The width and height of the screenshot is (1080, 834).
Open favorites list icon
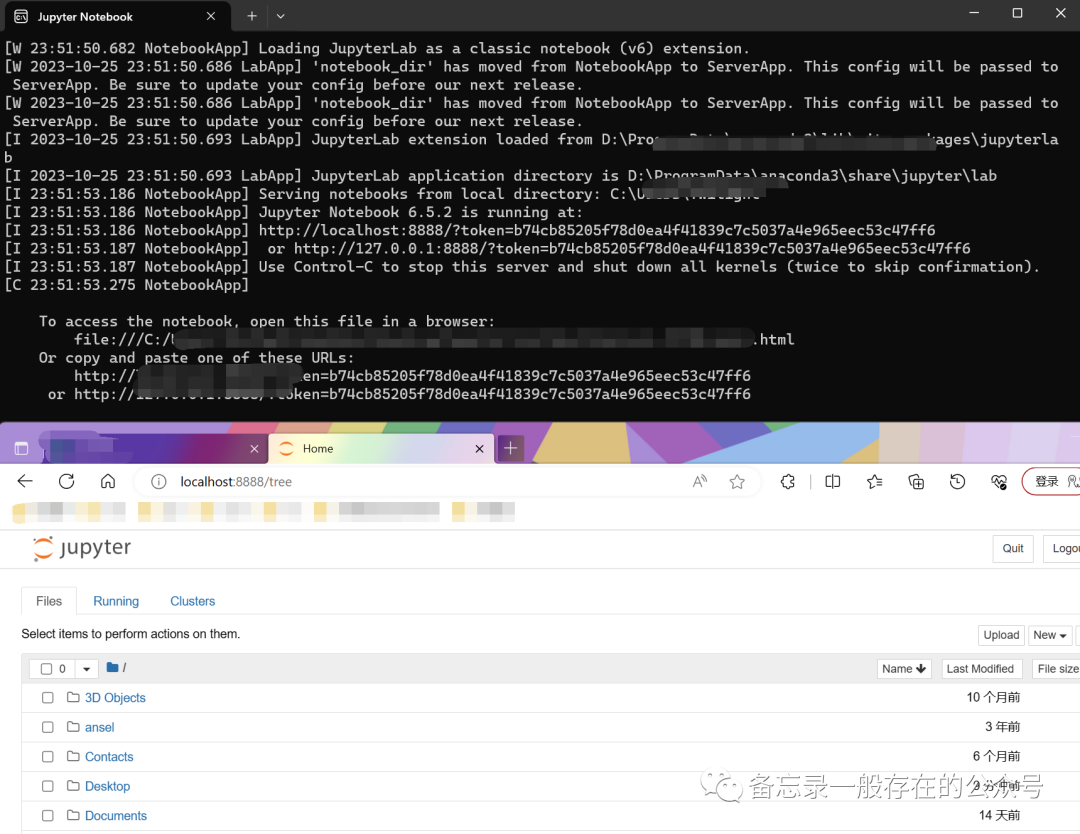[x=875, y=481]
